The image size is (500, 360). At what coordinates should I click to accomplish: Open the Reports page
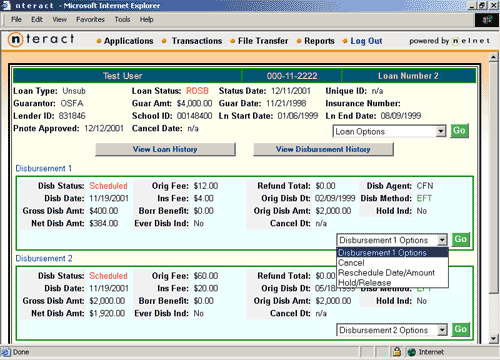click(319, 41)
